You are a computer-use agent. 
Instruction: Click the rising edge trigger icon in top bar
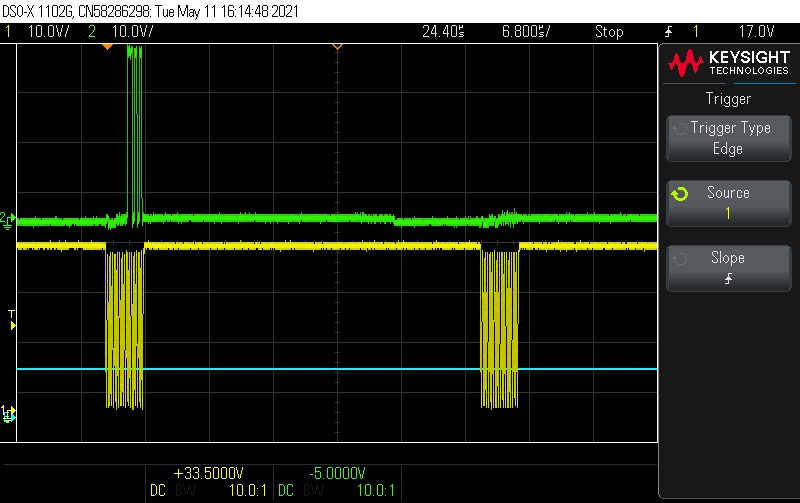click(x=669, y=32)
